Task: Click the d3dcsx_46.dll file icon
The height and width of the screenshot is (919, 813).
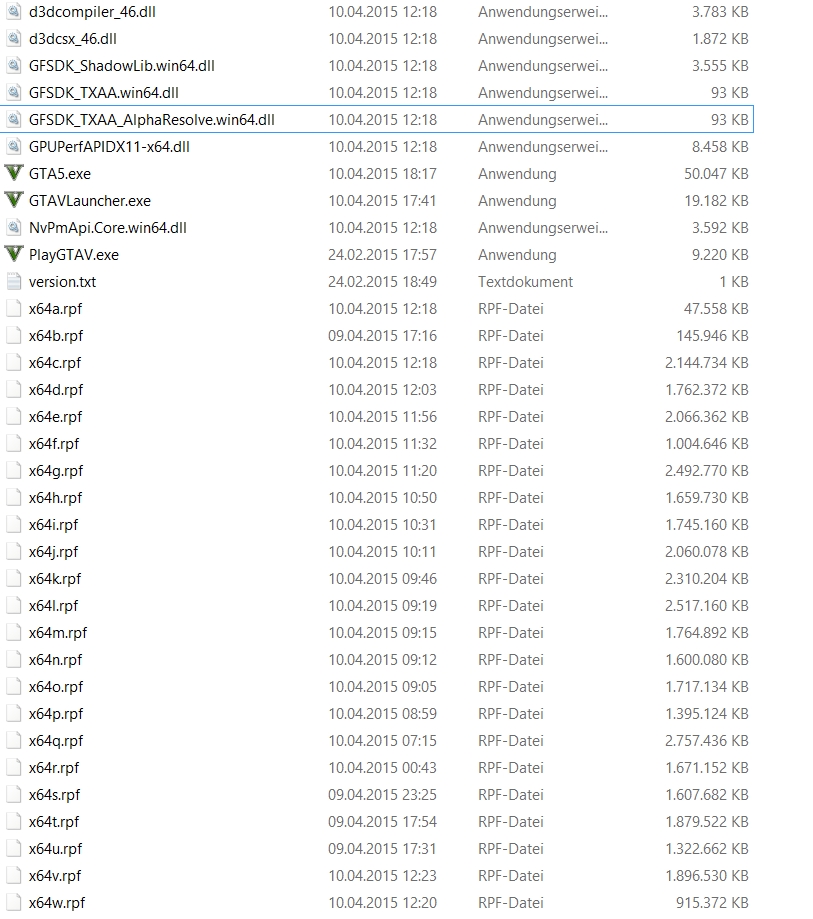Action: pyautogui.click(x=13, y=39)
